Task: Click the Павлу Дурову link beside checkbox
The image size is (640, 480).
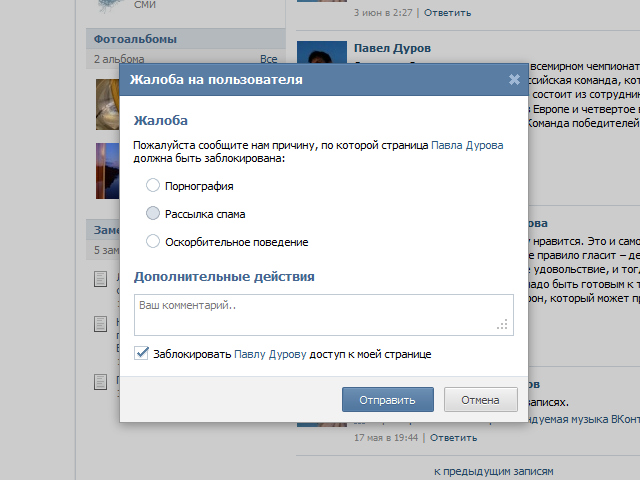Action: pos(270,354)
